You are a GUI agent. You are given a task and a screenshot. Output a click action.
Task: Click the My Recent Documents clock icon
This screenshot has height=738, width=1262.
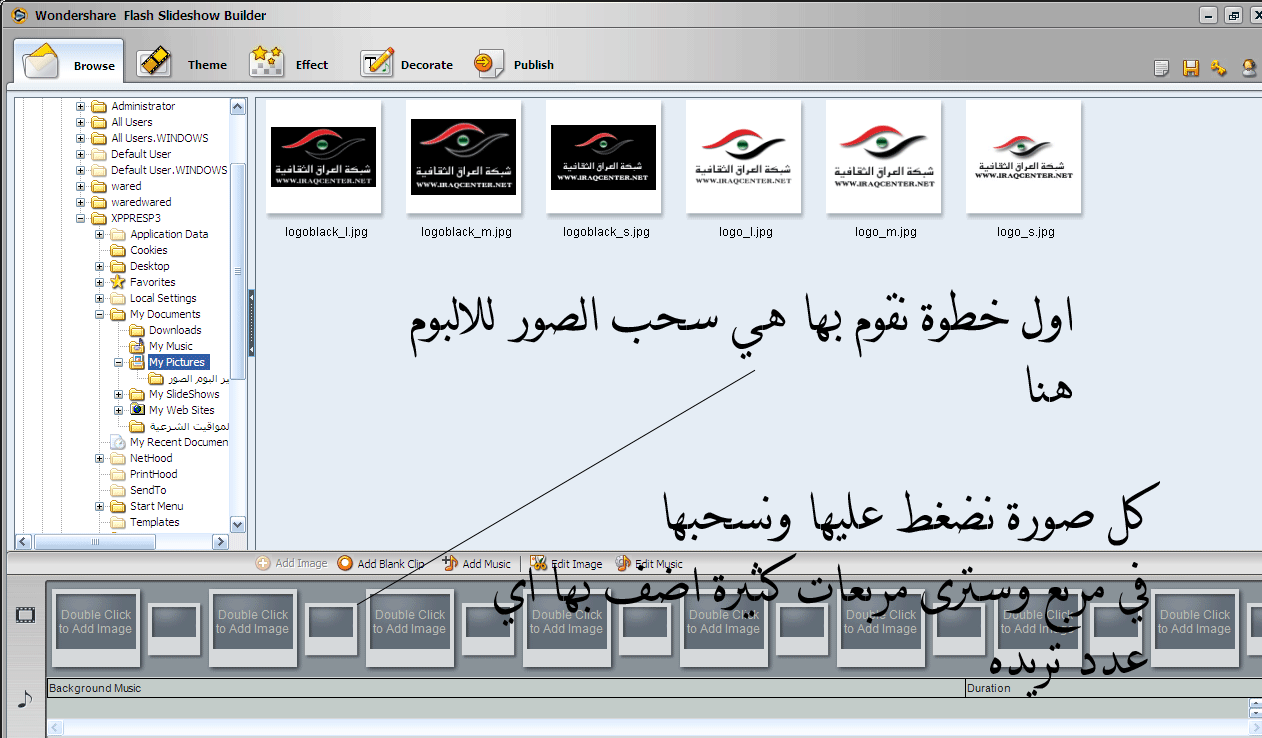(118, 442)
